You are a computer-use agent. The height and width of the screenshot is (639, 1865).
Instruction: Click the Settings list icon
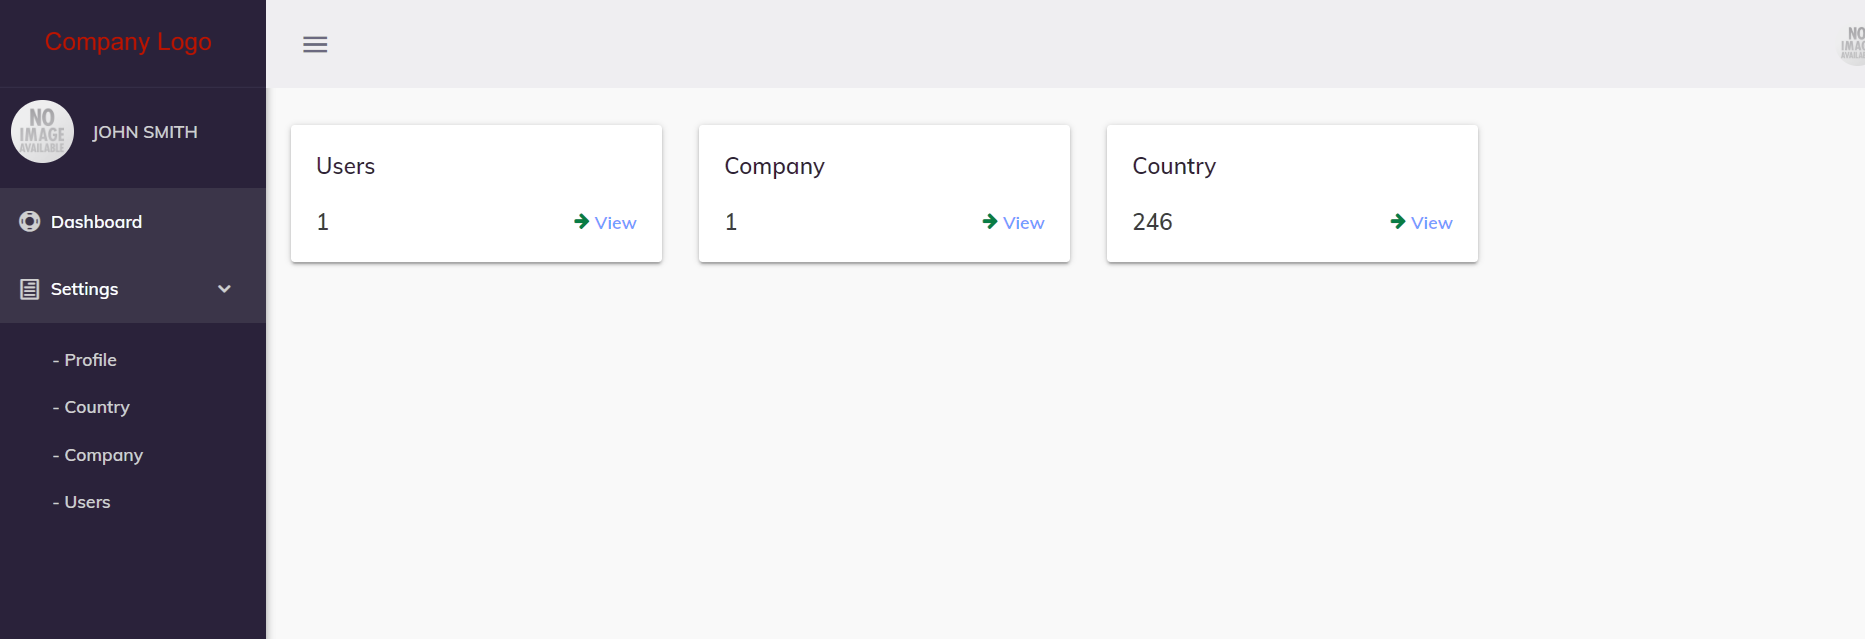click(30, 289)
